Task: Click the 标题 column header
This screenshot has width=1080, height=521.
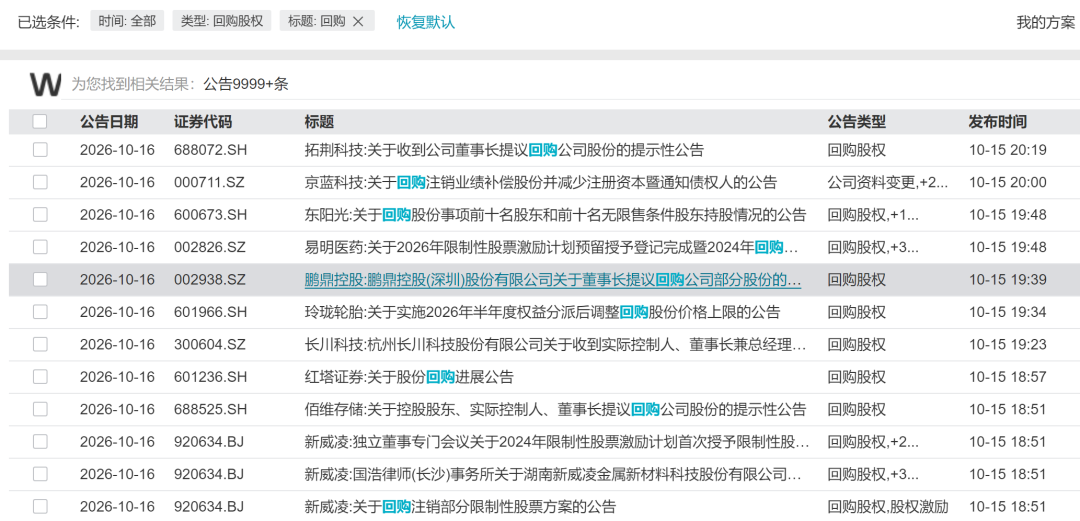Action: coord(319,122)
